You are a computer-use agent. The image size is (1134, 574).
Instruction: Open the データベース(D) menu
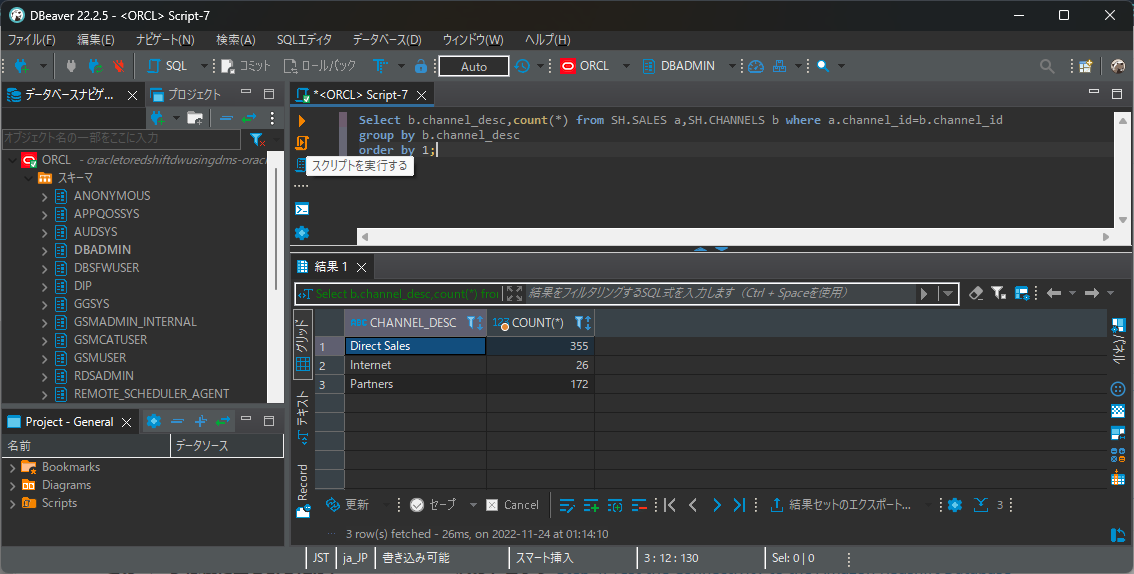pos(386,40)
